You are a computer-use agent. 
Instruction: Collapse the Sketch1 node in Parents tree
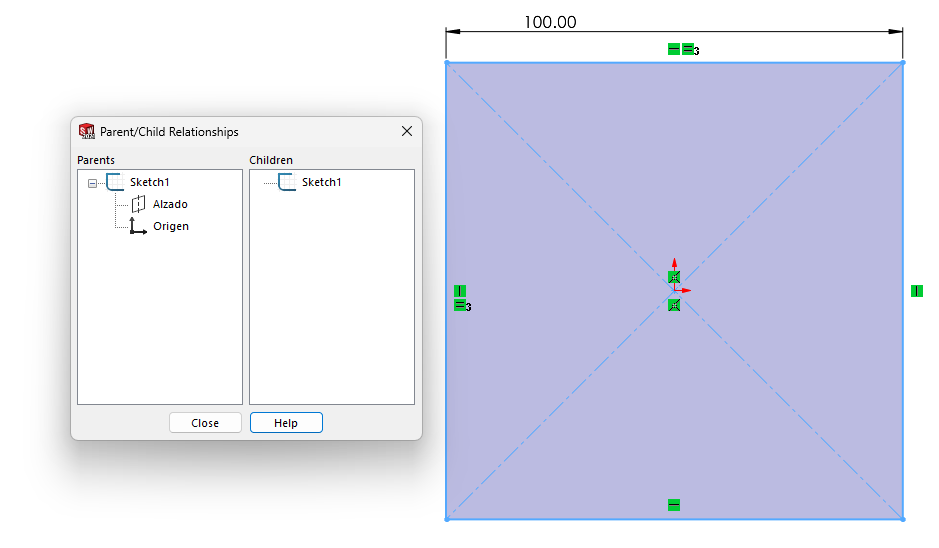click(93, 183)
